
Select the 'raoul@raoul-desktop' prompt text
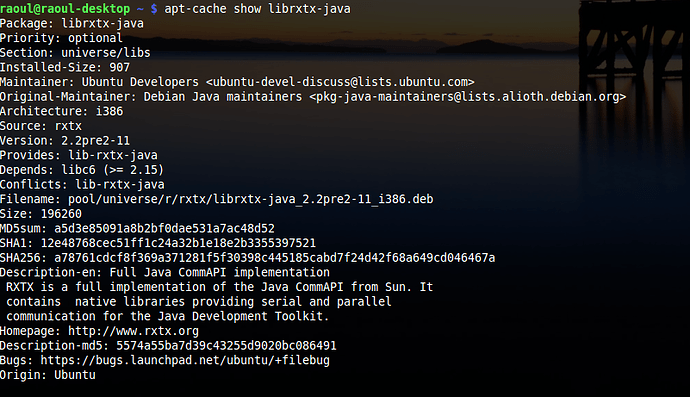(65, 9)
